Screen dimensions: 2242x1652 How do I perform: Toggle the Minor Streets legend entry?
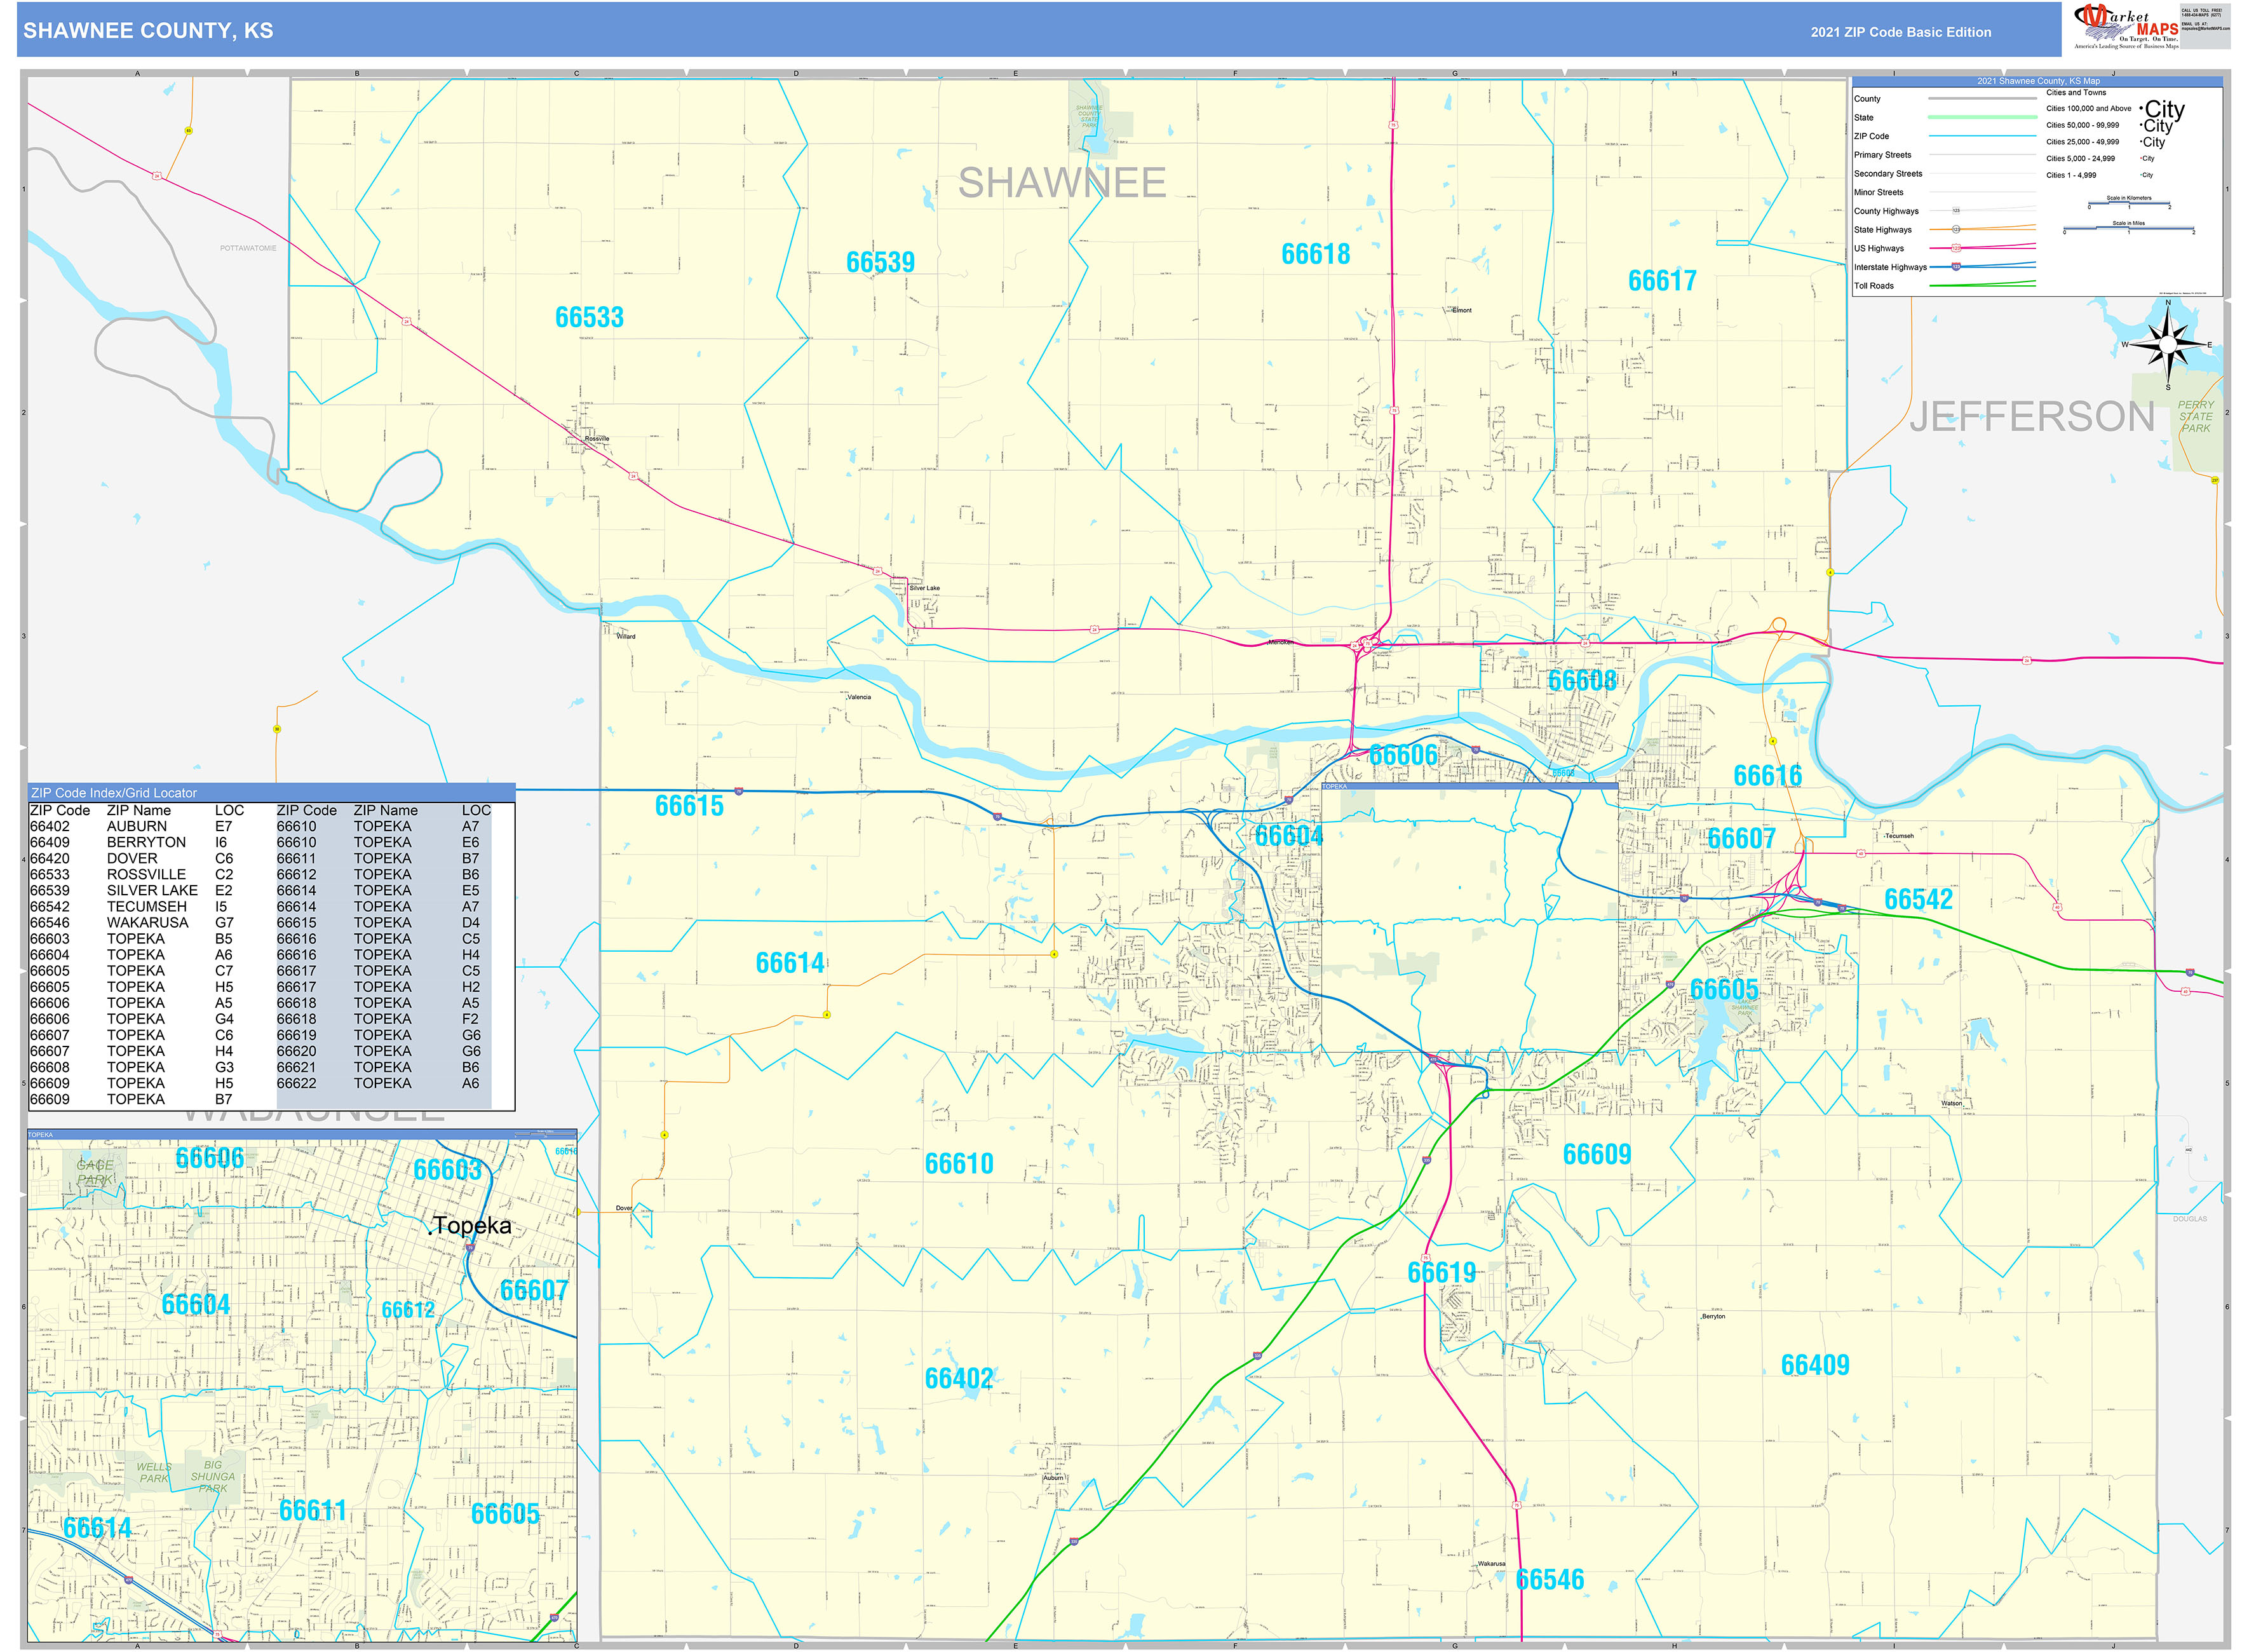click(1880, 192)
